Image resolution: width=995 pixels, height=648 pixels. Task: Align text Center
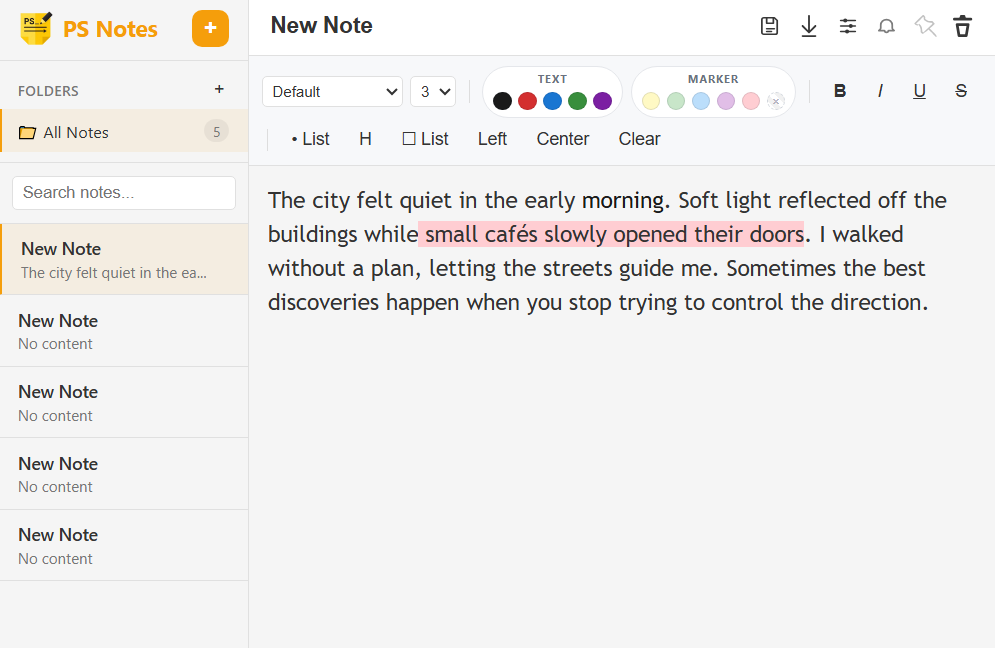(563, 139)
